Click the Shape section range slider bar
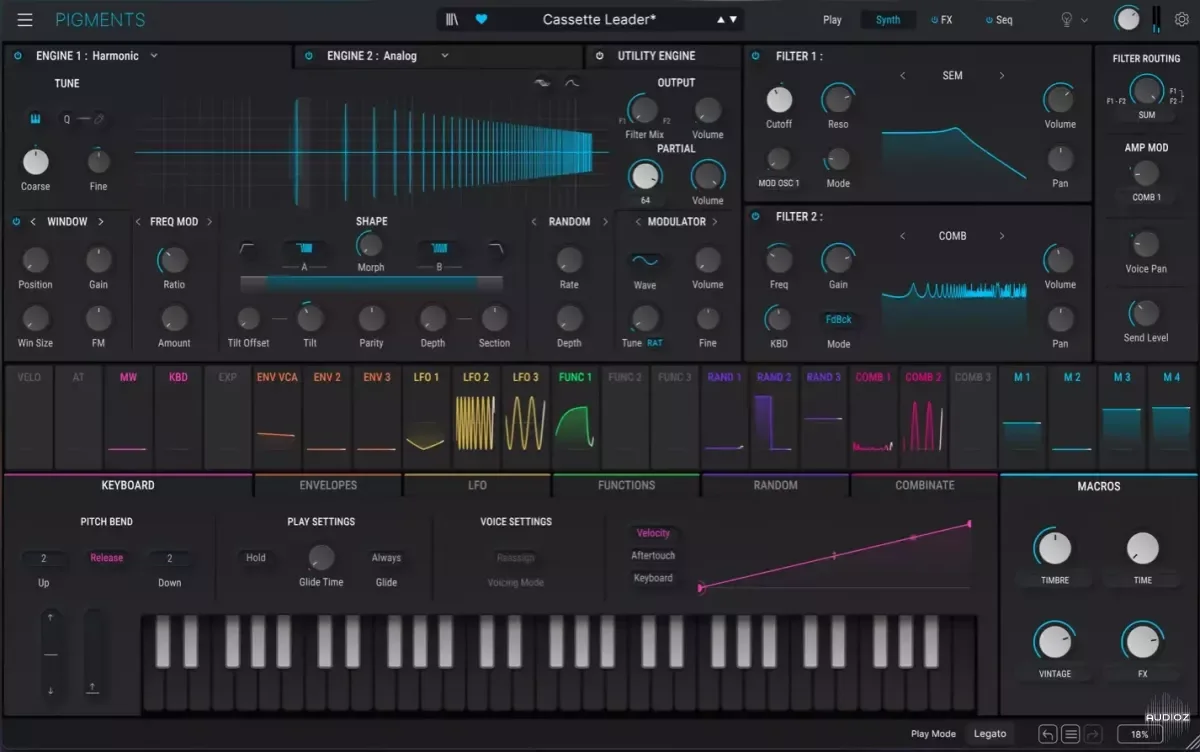Image resolution: width=1200 pixels, height=752 pixels. pyautogui.click(x=371, y=284)
